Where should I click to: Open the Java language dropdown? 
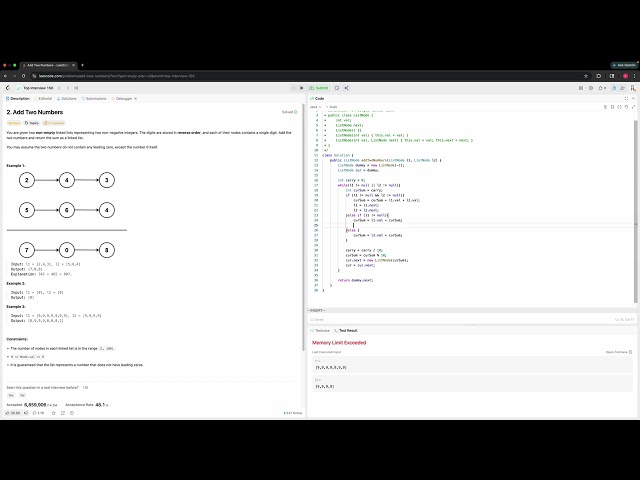[x=316, y=107]
